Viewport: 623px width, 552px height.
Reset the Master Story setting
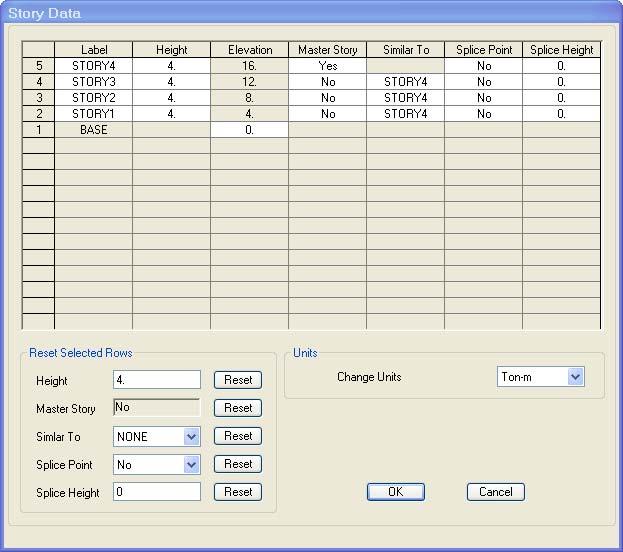(238, 408)
